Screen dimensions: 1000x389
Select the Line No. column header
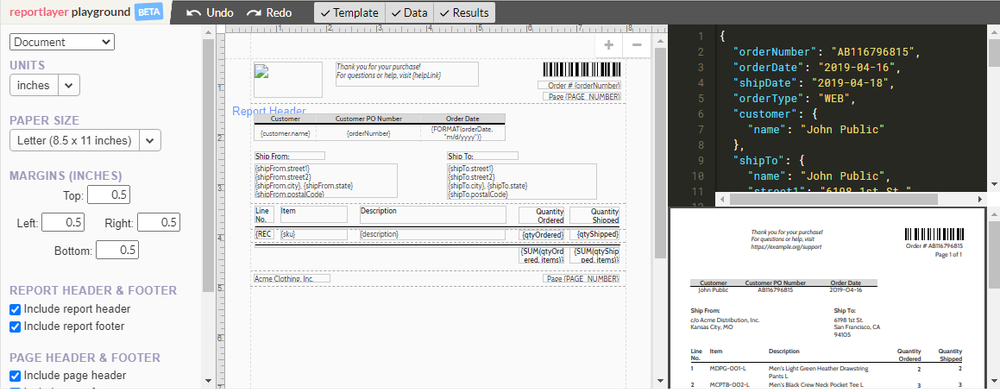click(264, 214)
